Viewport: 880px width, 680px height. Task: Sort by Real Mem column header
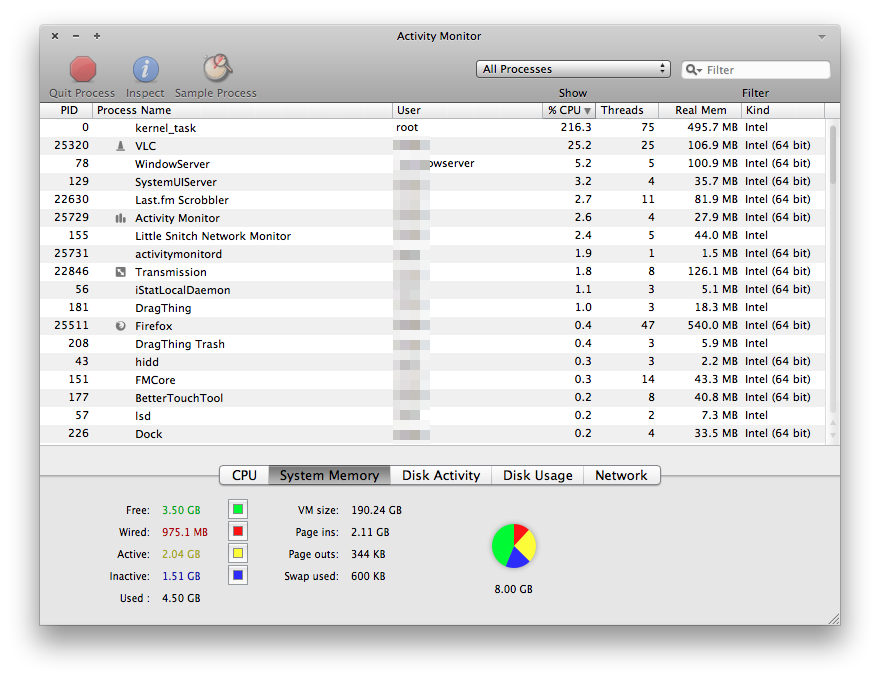tap(700, 110)
